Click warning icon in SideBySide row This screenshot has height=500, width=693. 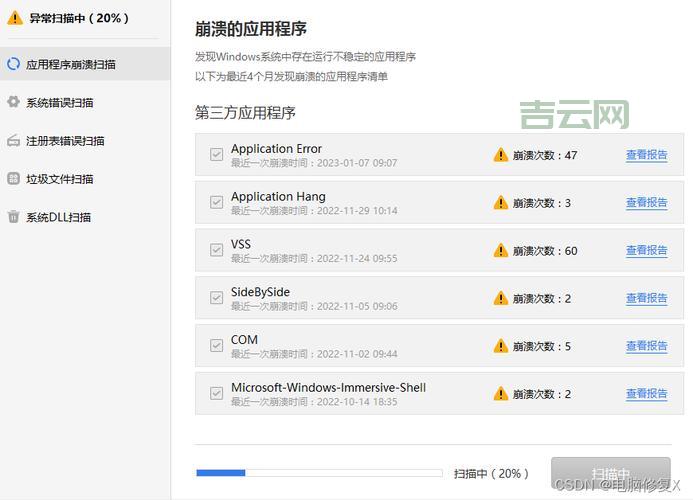click(500, 298)
